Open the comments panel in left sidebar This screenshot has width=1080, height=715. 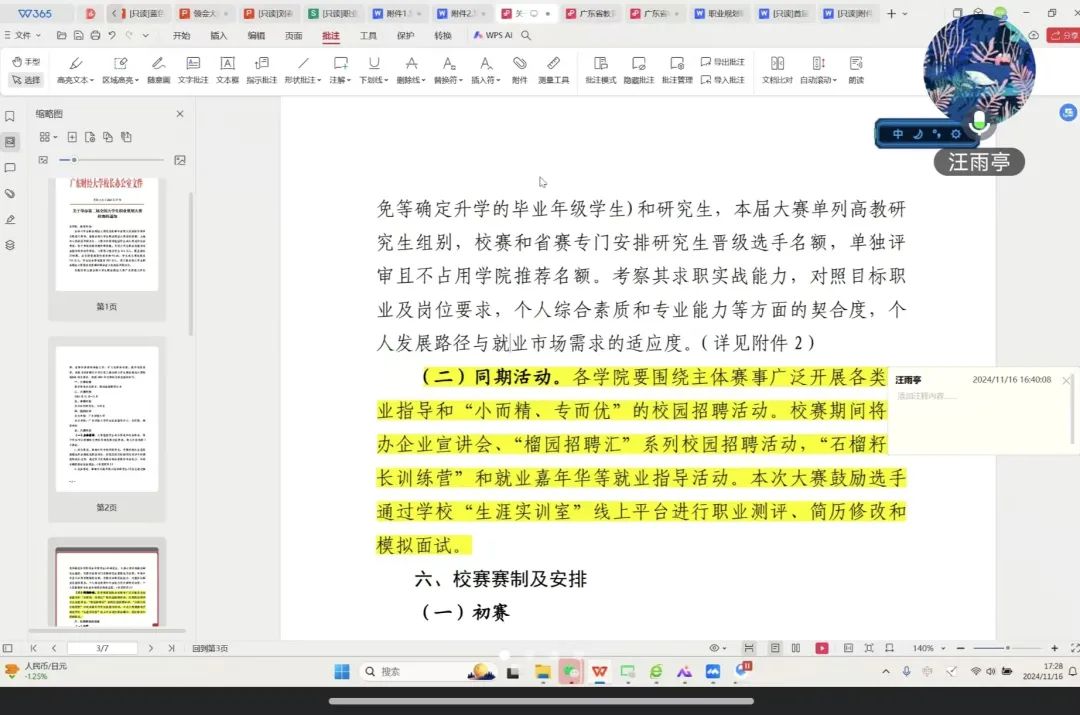[10, 168]
